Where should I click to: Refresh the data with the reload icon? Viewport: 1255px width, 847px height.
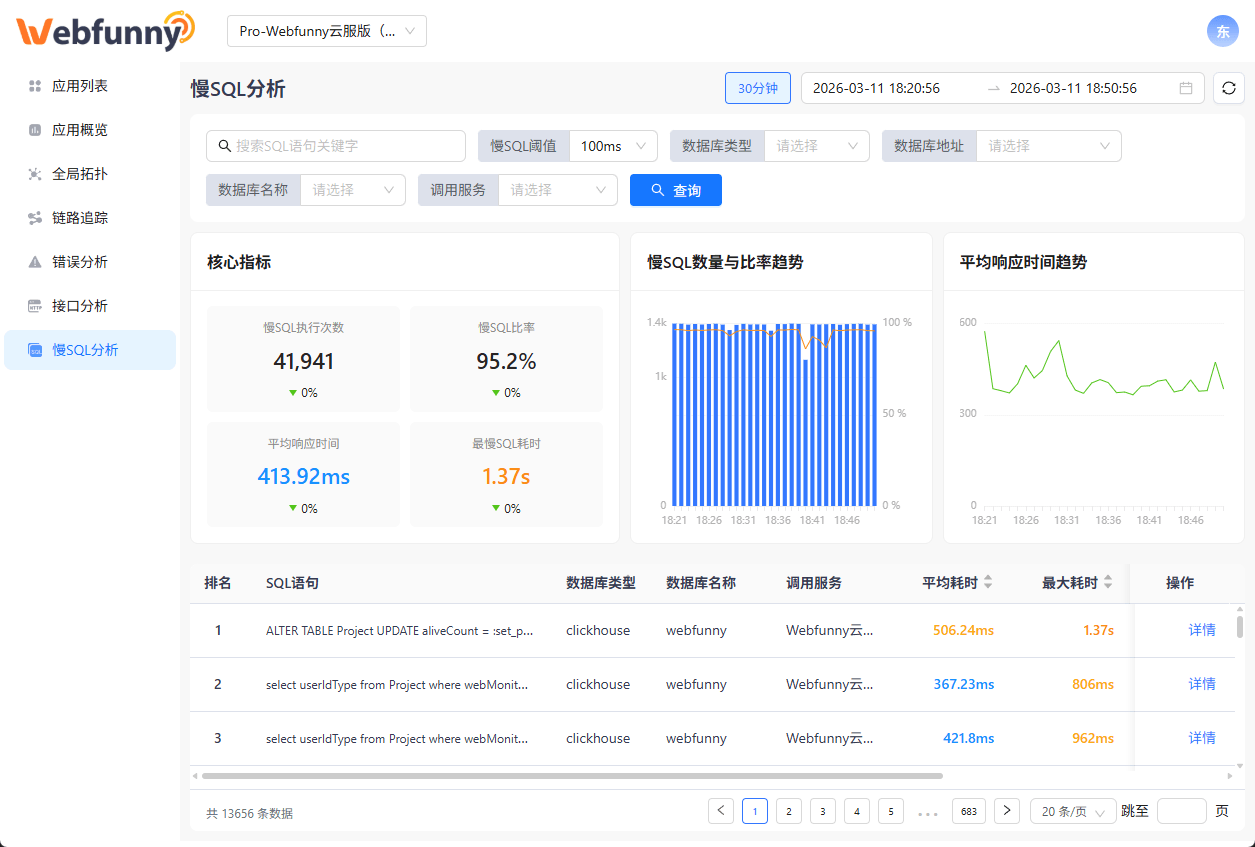pyautogui.click(x=1228, y=88)
